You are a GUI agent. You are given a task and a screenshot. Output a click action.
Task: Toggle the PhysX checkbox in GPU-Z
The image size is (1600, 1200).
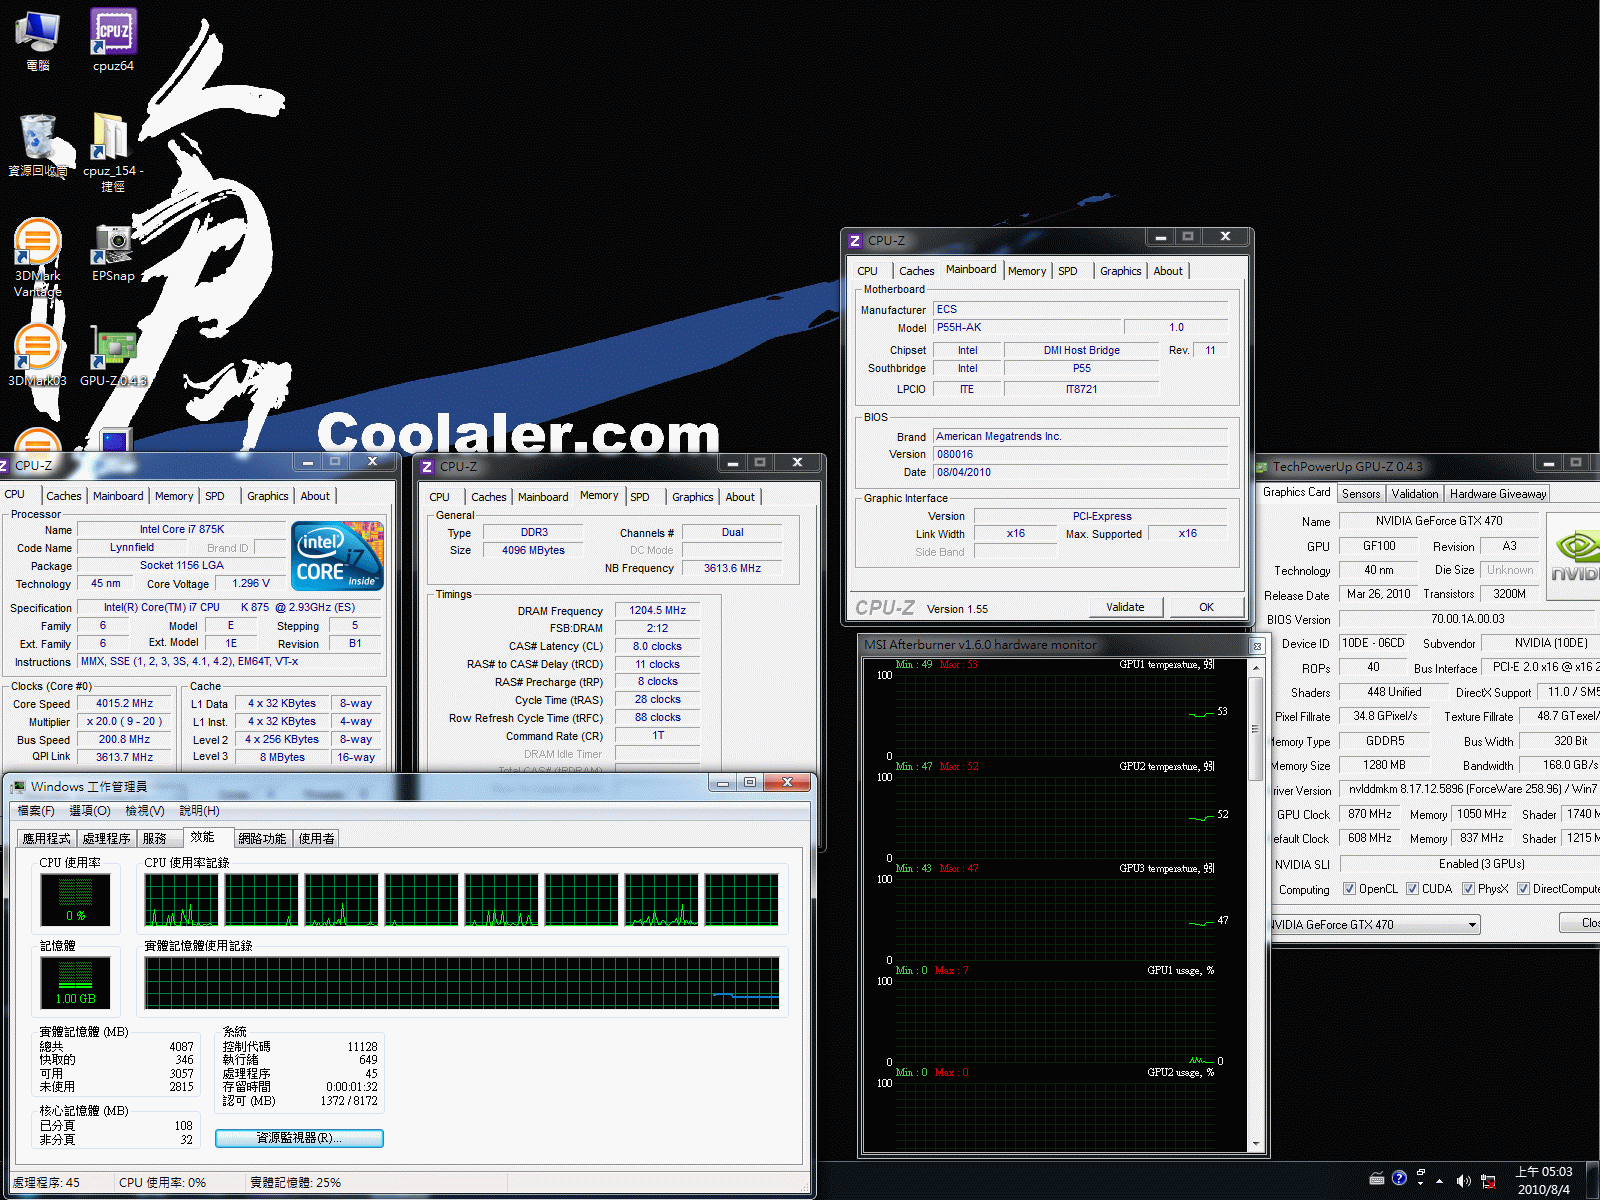[1468, 889]
